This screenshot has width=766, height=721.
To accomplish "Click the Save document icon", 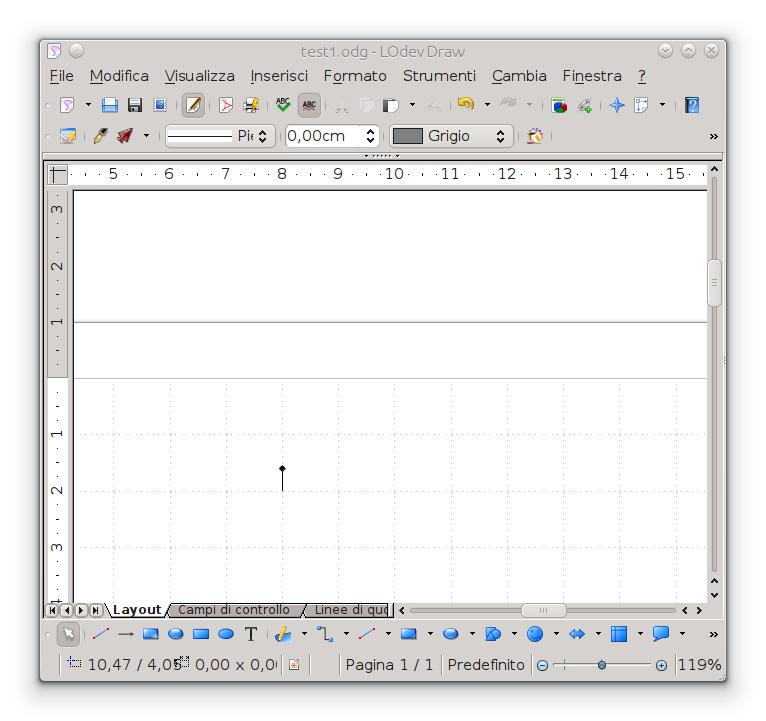I will point(110,105).
